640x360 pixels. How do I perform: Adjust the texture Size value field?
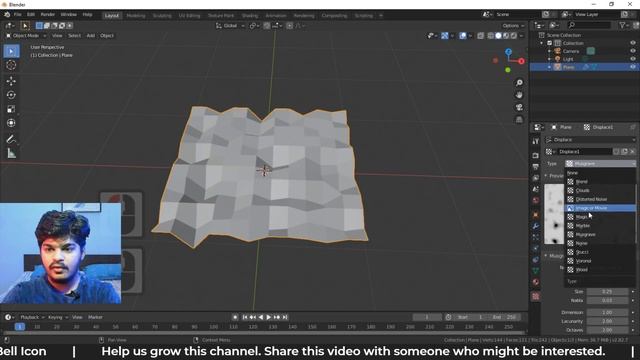point(607,291)
